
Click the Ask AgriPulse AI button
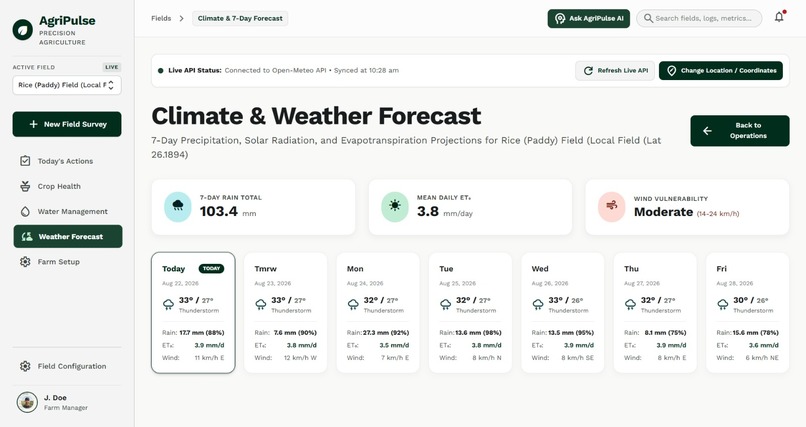[589, 18]
